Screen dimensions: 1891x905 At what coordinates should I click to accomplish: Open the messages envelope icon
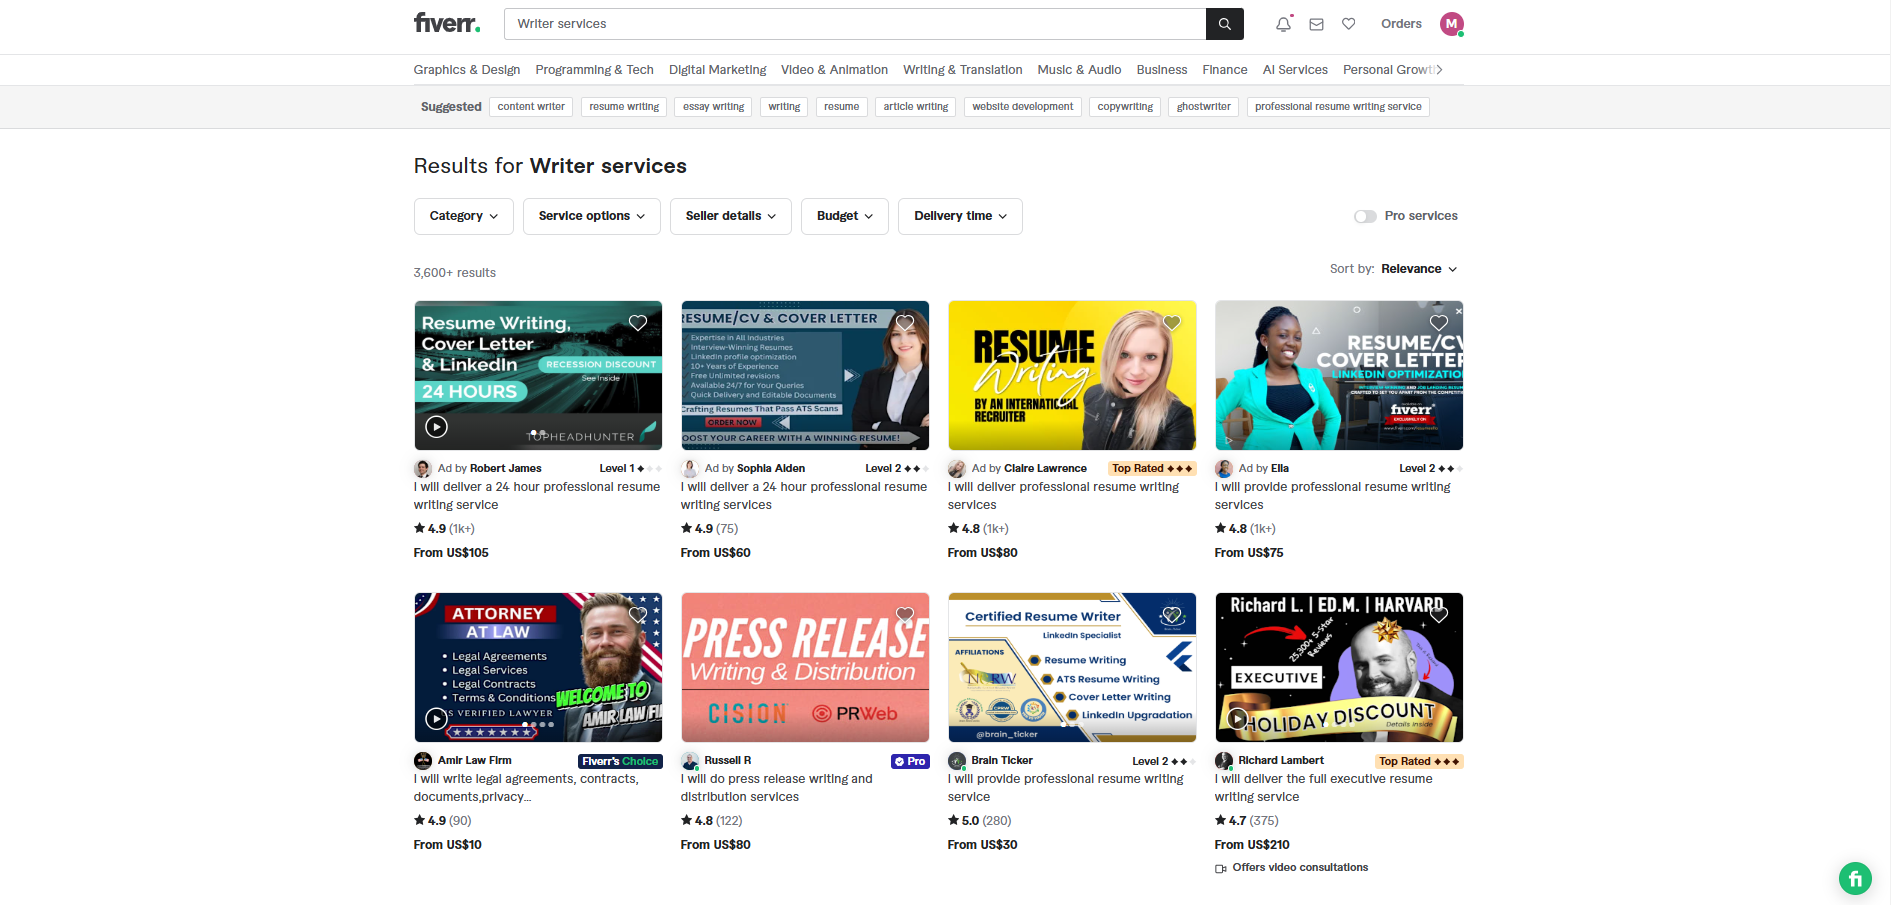pyautogui.click(x=1316, y=24)
